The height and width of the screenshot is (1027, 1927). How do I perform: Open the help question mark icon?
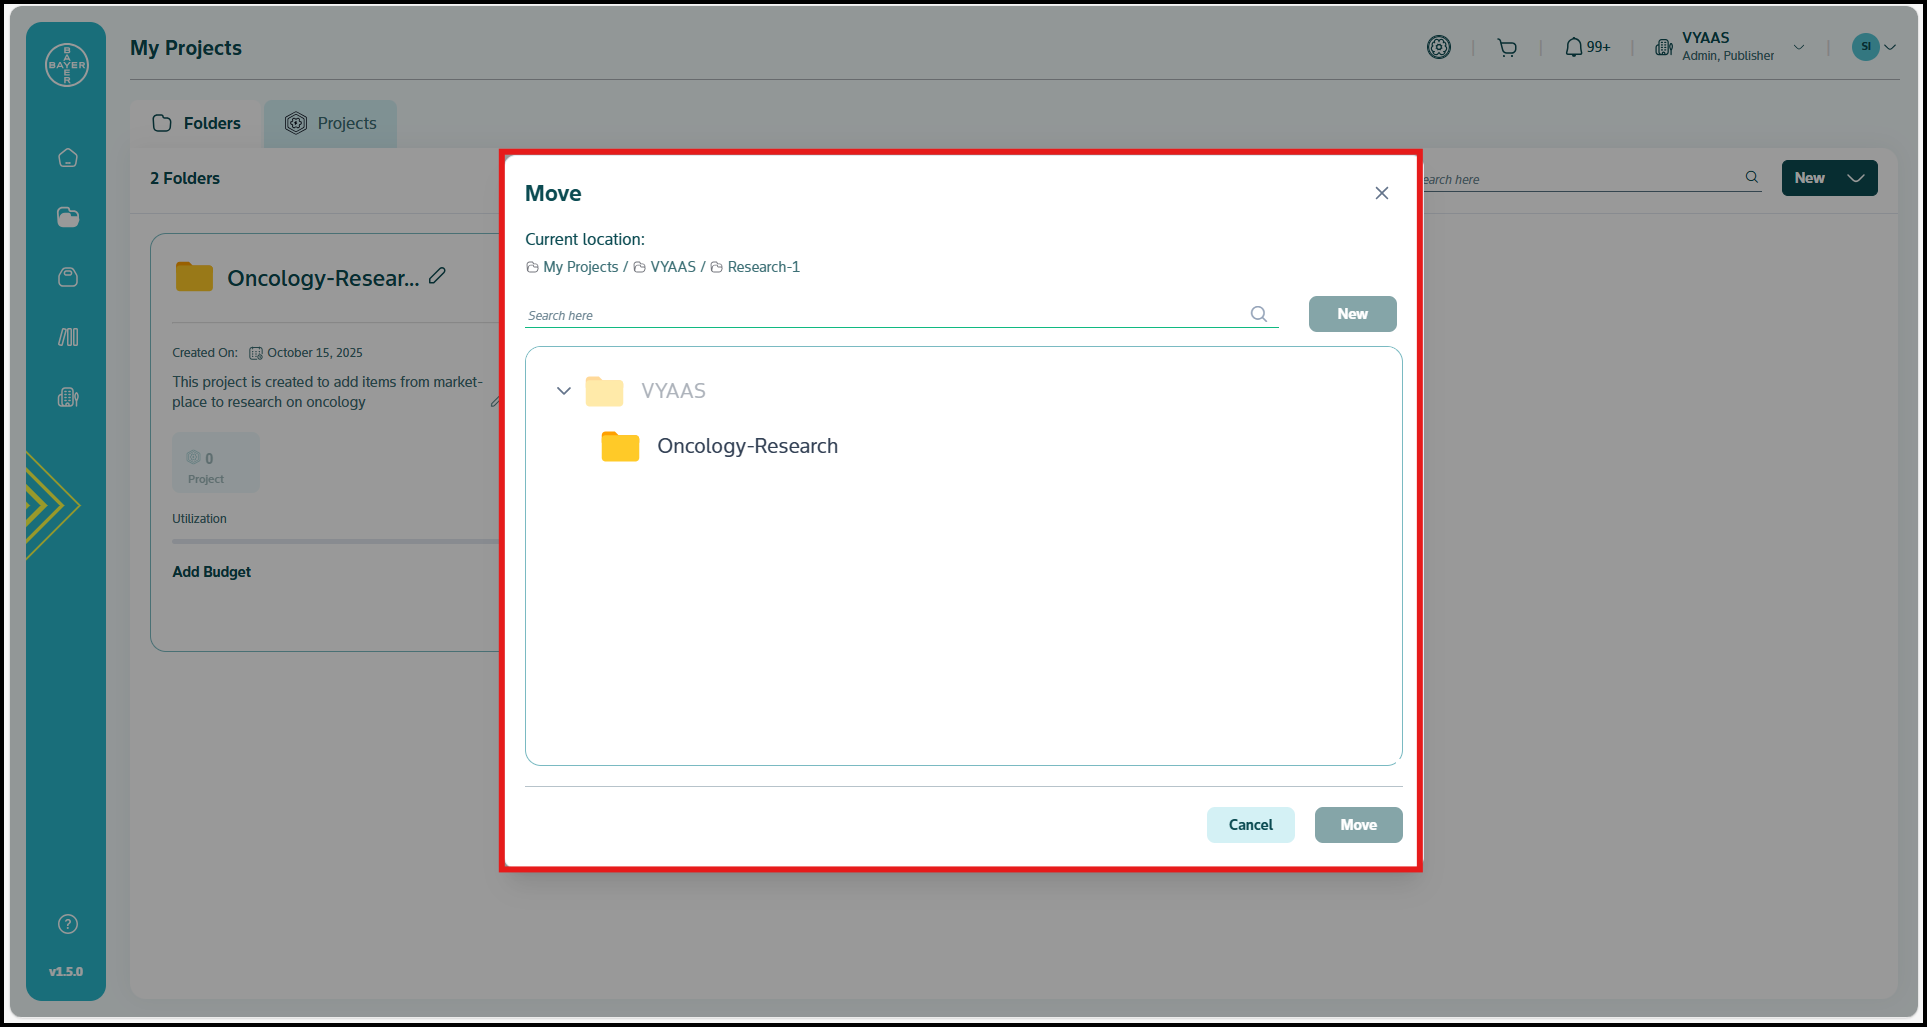tap(68, 924)
